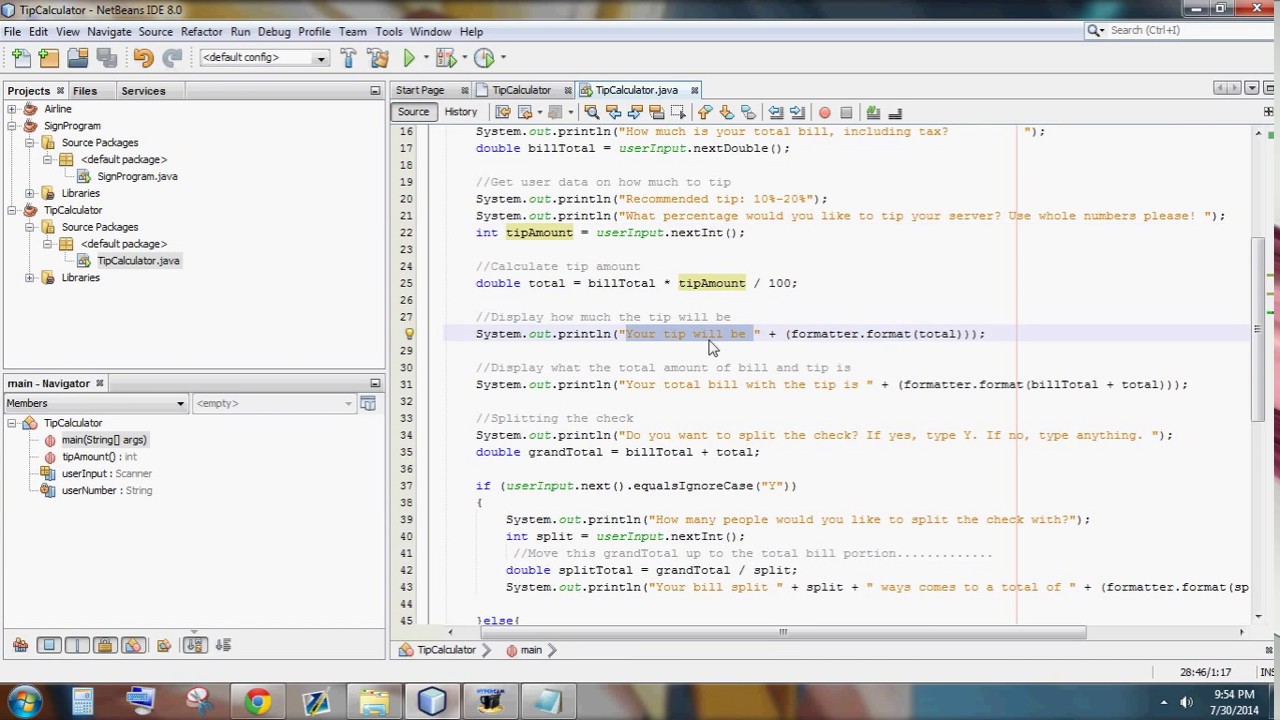
Task: Start macro recording with red circle
Action: (825, 112)
